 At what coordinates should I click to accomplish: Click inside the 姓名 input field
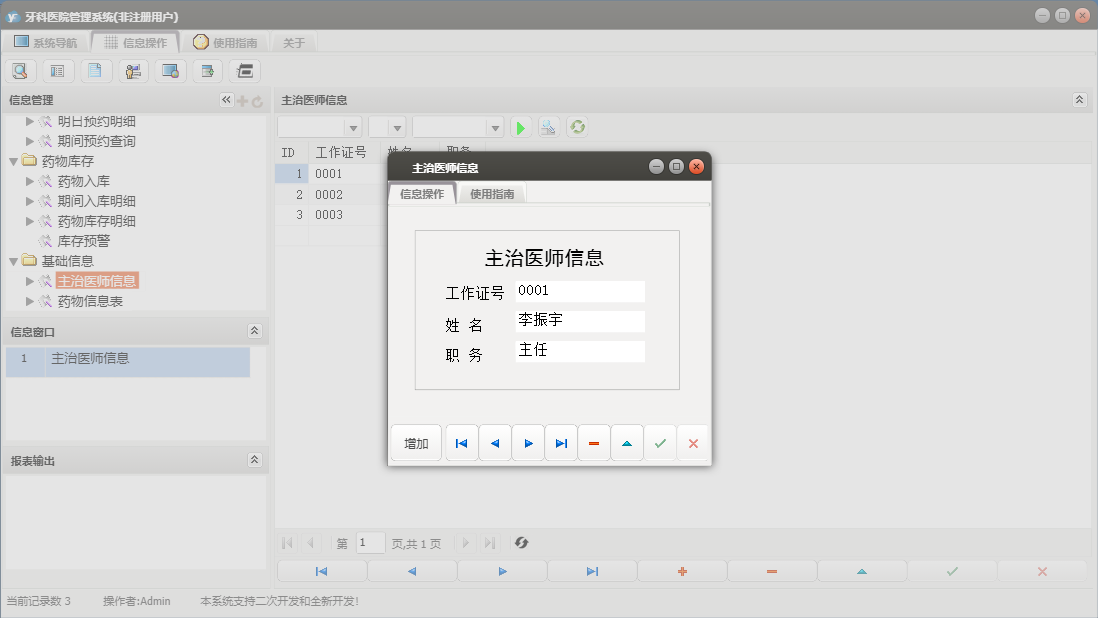click(x=580, y=321)
